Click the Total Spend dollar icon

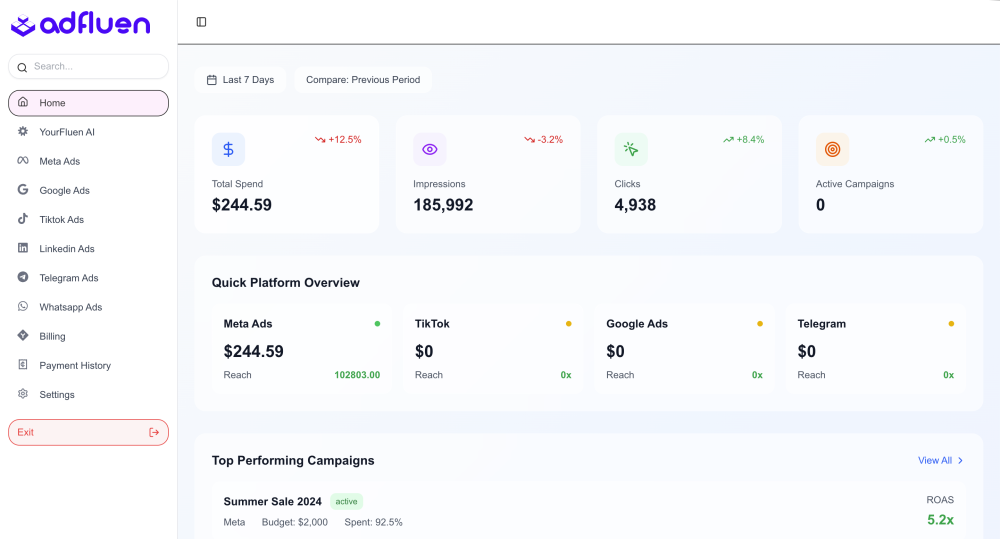[228, 149]
